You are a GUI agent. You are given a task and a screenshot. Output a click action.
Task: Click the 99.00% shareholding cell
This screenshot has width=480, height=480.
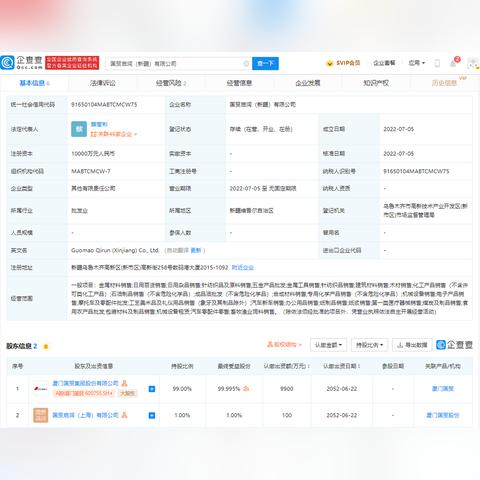[182, 389]
